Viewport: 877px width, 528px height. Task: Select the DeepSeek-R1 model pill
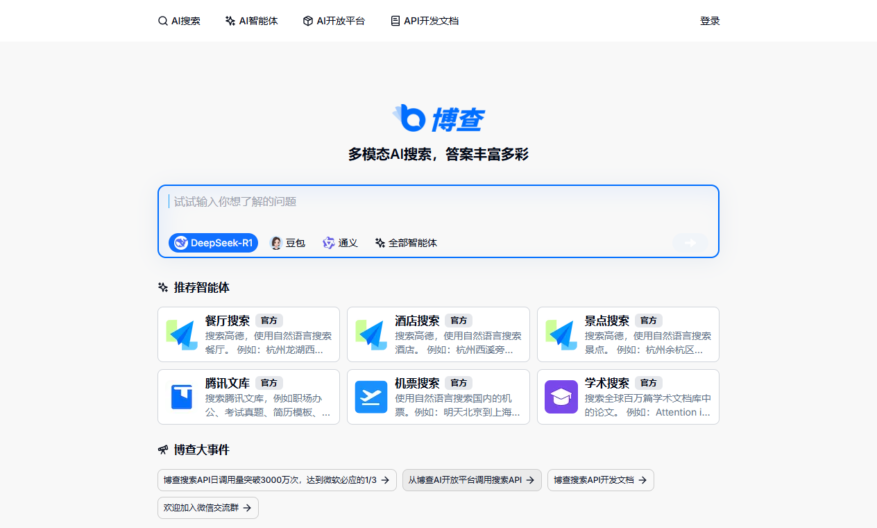(x=213, y=243)
